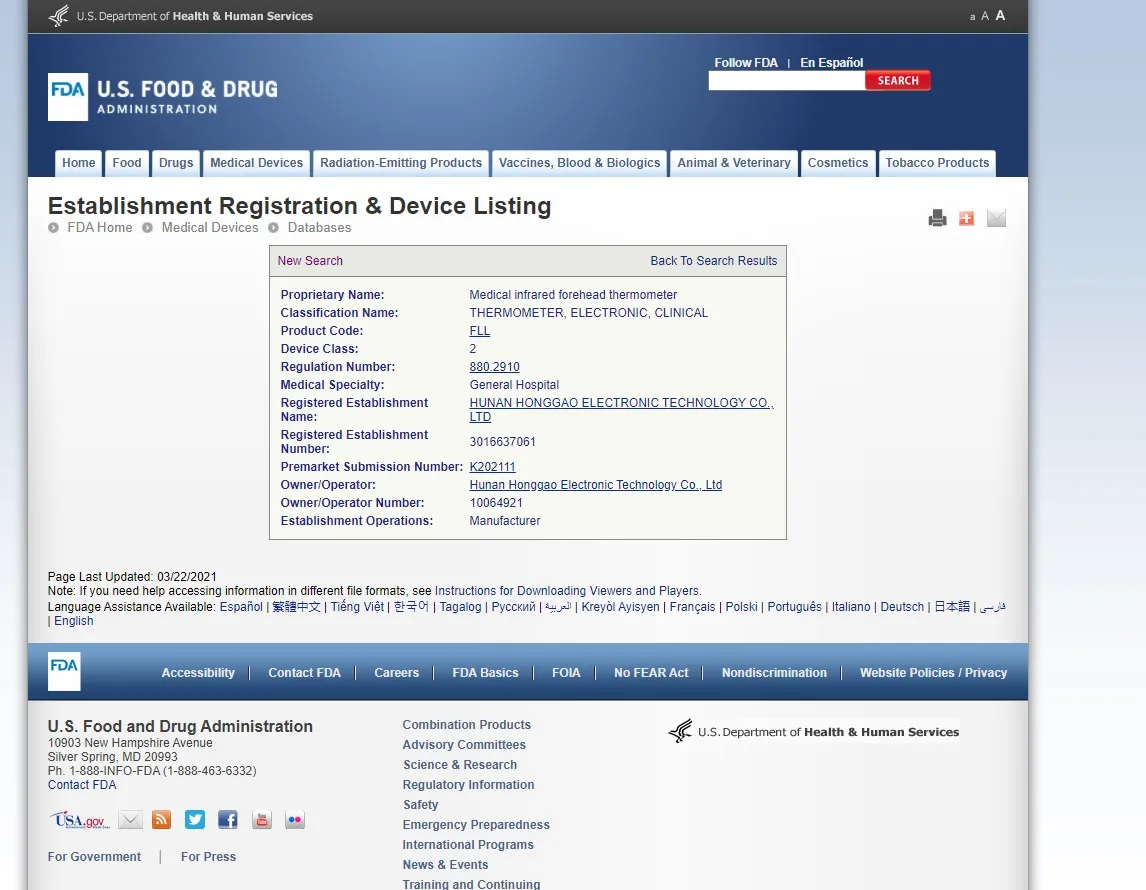The image size is (1146, 890).
Task: Click the red plus share icon
Action: 966,218
